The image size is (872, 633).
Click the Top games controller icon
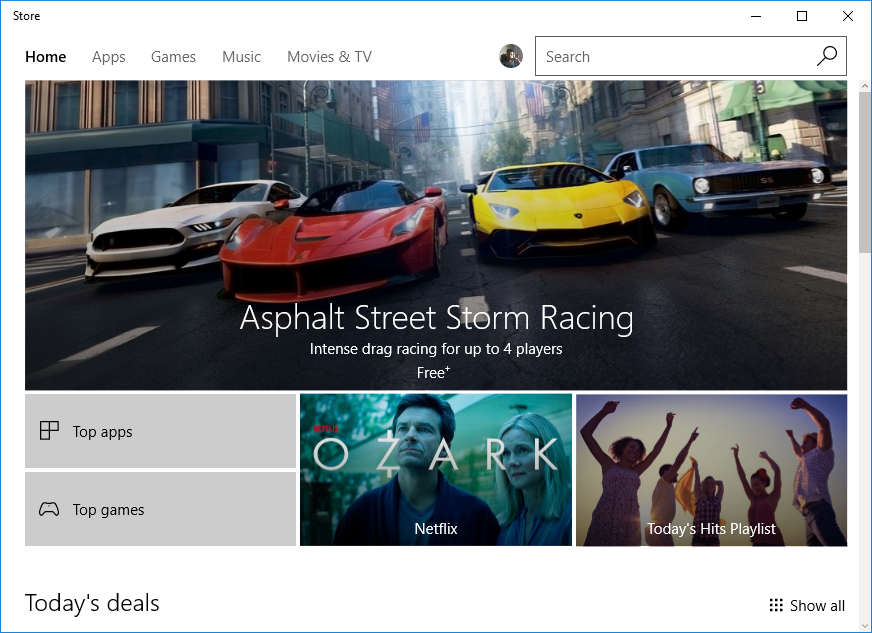[x=49, y=509]
